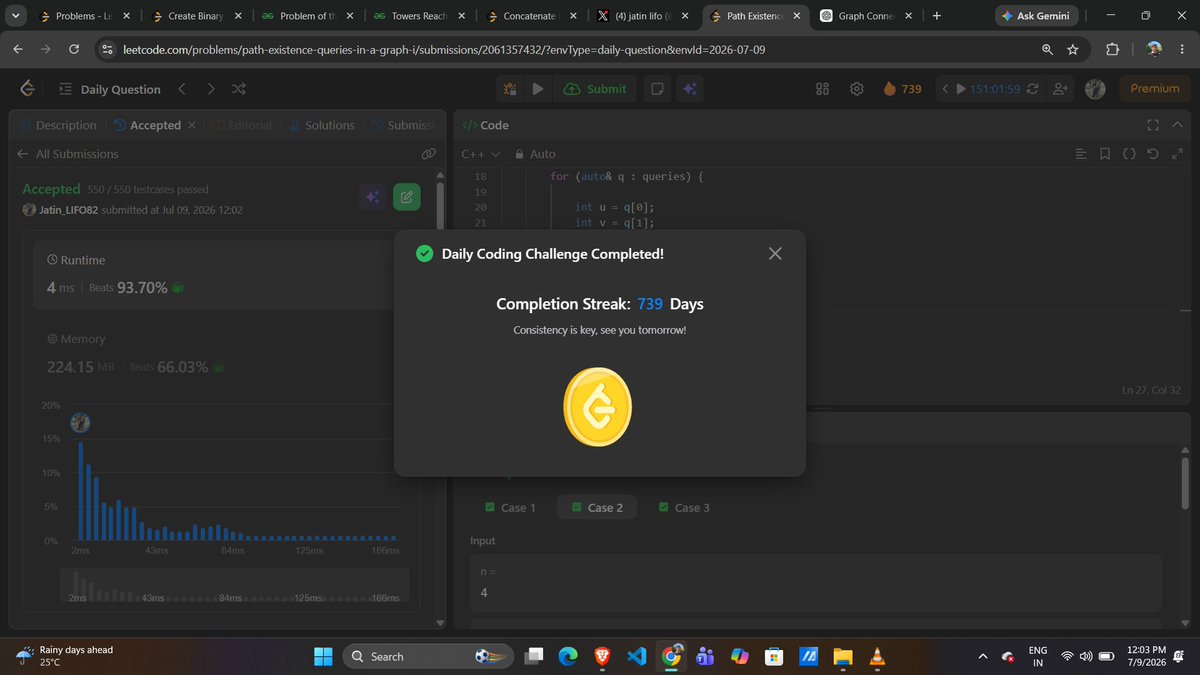
Task: Pick a random question with shuffle icon
Action: 239,89
